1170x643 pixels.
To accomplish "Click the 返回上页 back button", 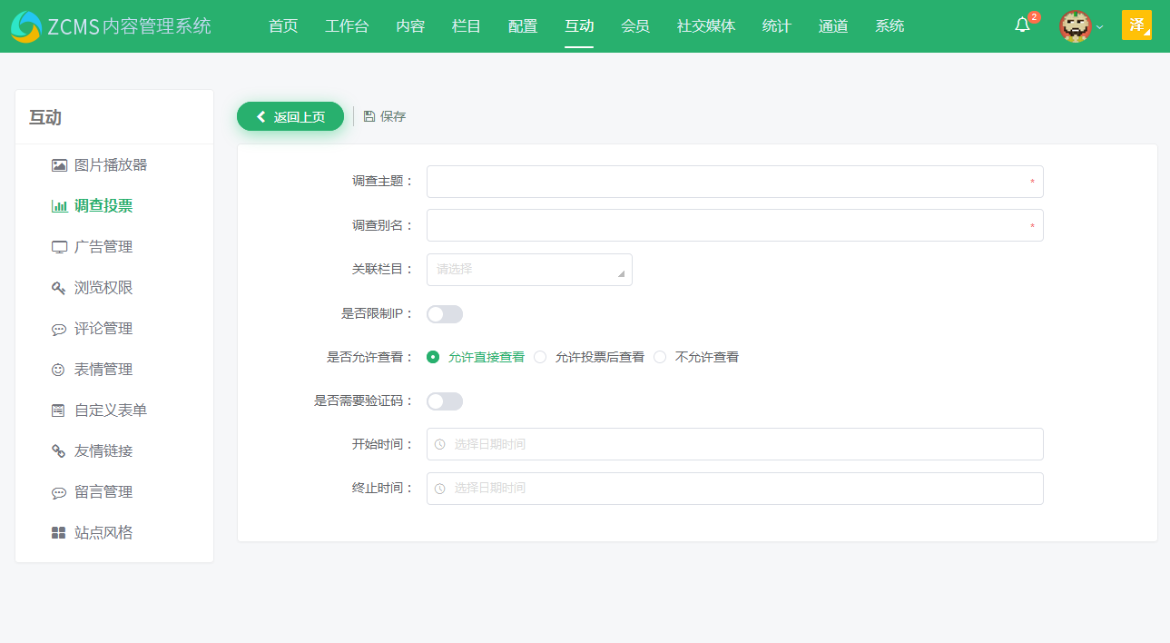I will pos(290,116).
